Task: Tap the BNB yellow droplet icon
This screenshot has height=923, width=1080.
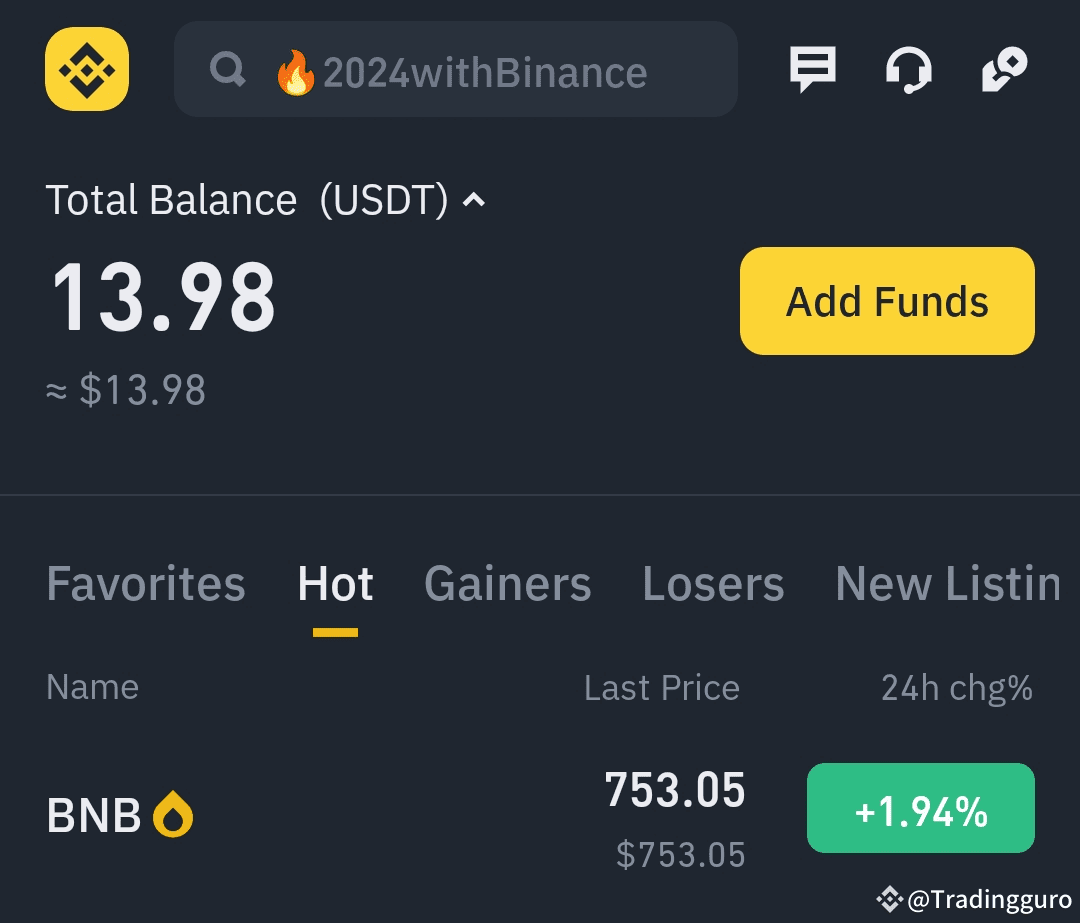Action: [173, 815]
